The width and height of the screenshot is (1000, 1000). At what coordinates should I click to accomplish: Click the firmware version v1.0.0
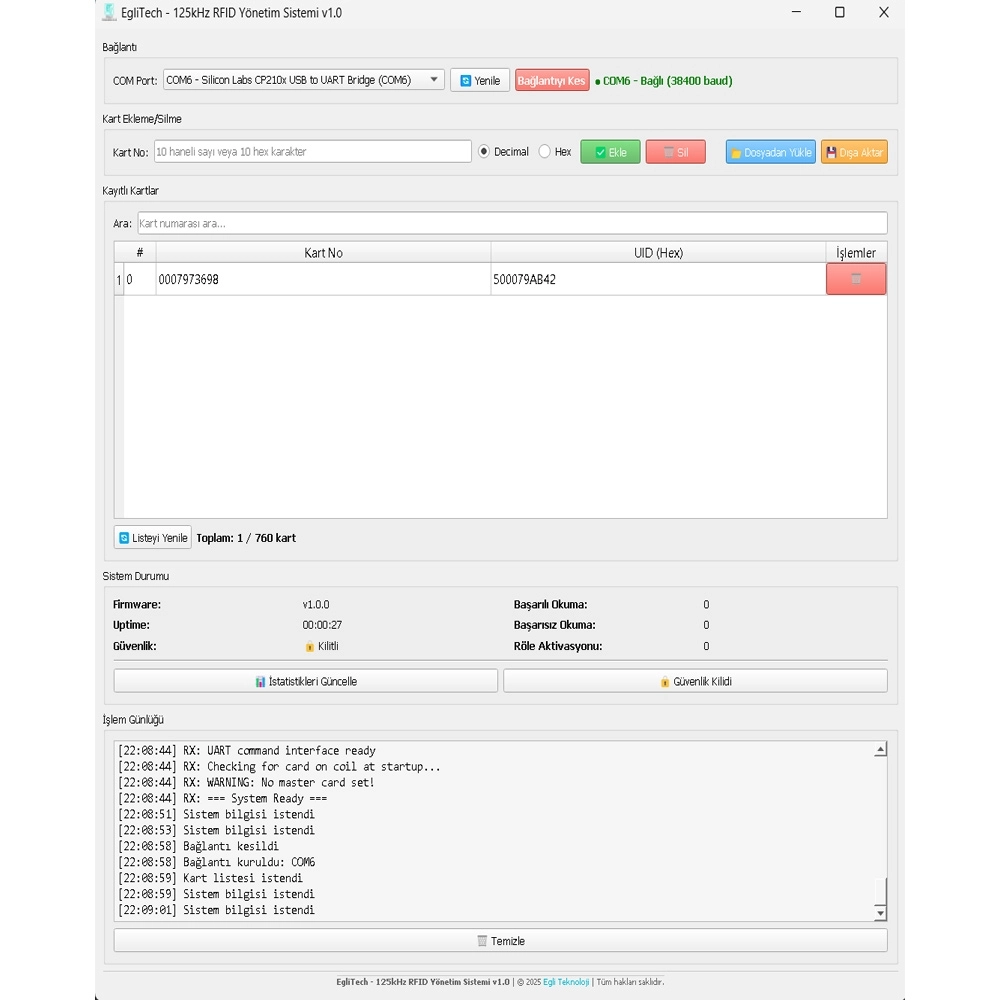click(316, 605)
